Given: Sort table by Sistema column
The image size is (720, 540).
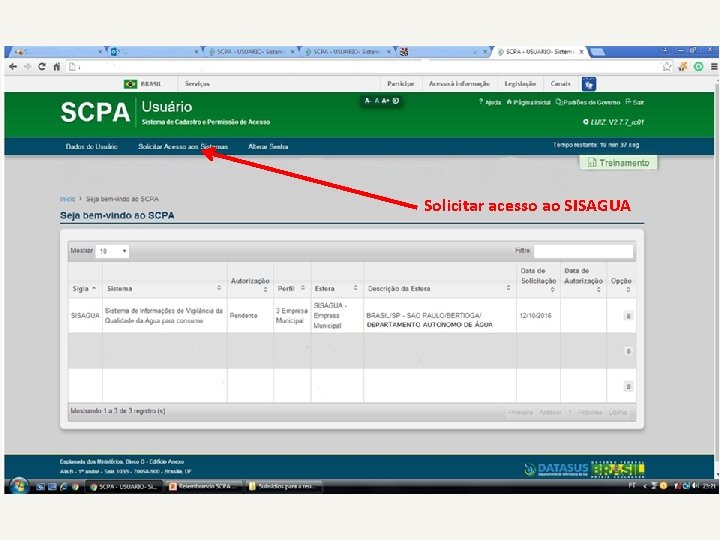Looking at the screenshot, I should point(164,288).
